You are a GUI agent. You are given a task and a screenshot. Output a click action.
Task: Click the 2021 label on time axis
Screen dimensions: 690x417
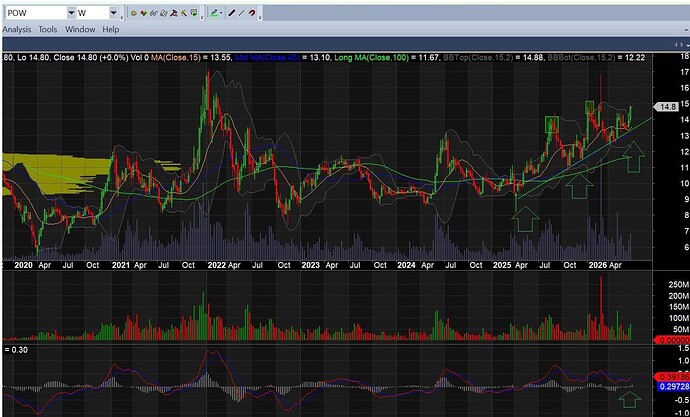coord(121,265)
